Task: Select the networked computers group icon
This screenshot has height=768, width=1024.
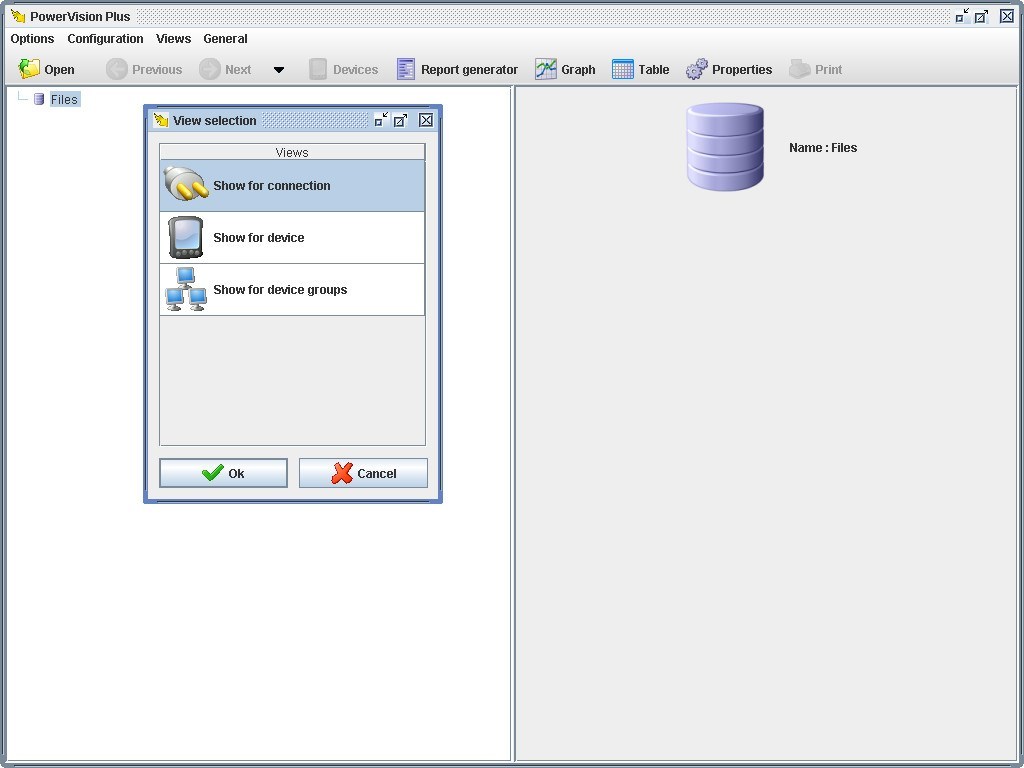Action: pos(186,289)
